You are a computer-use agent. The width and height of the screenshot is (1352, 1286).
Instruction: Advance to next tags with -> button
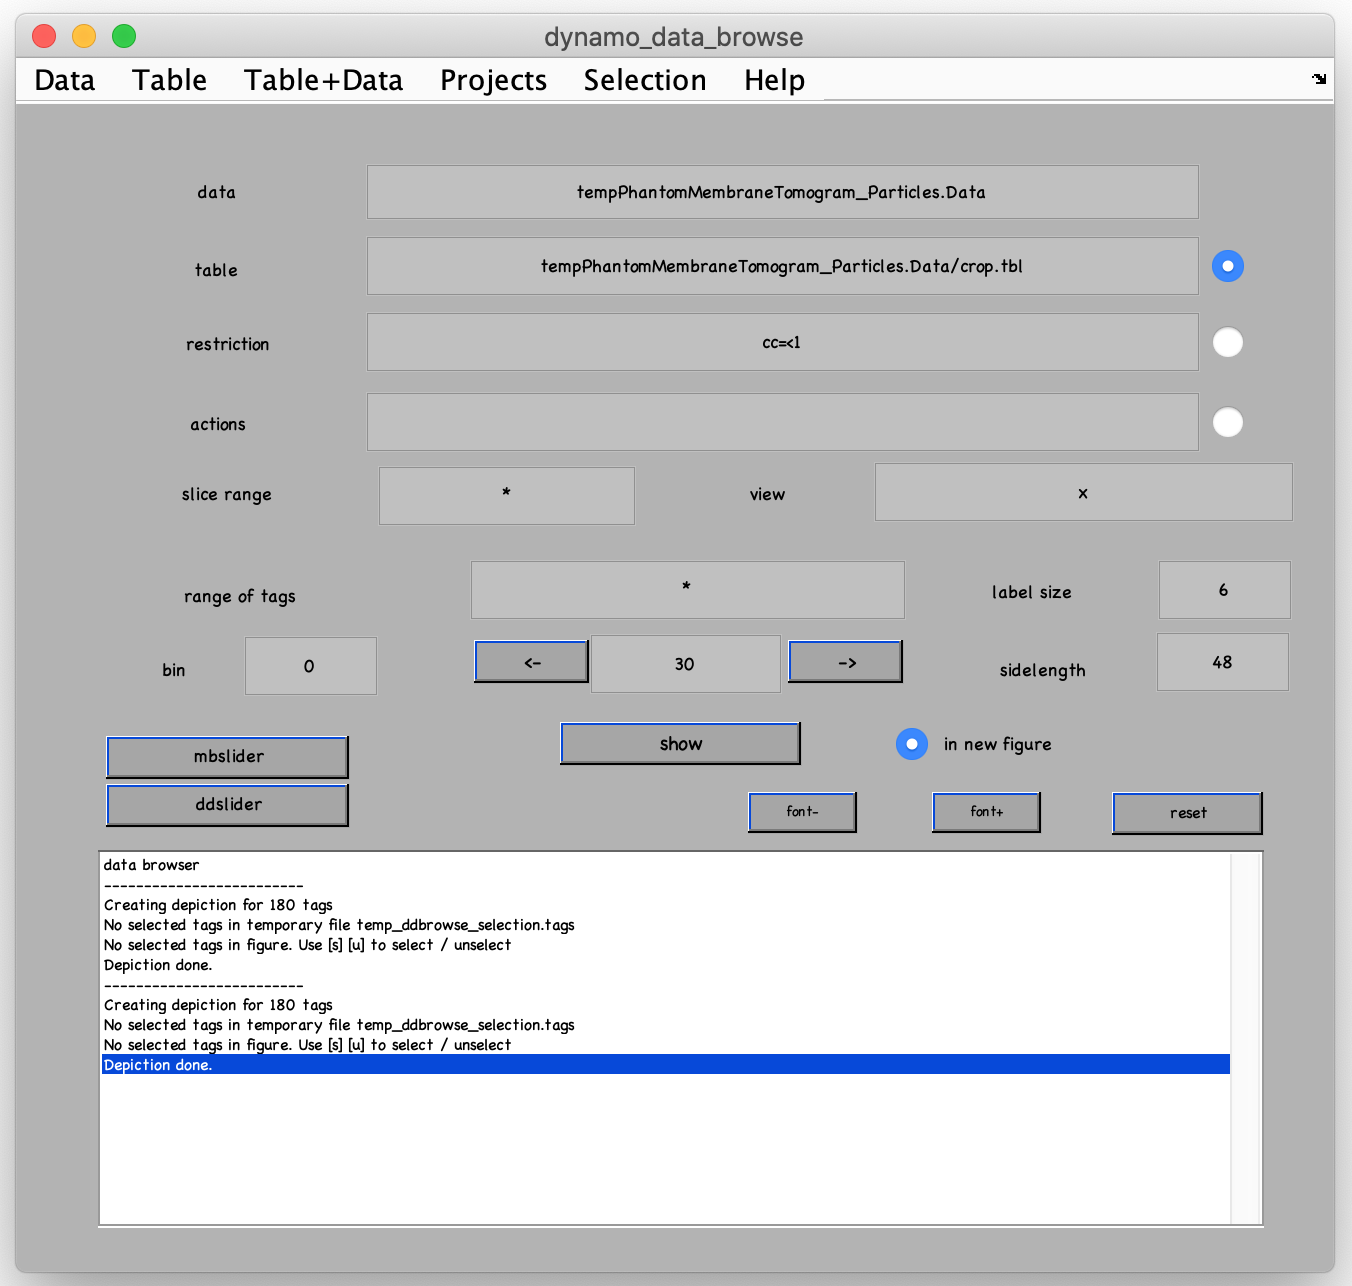tap(845, 662)
